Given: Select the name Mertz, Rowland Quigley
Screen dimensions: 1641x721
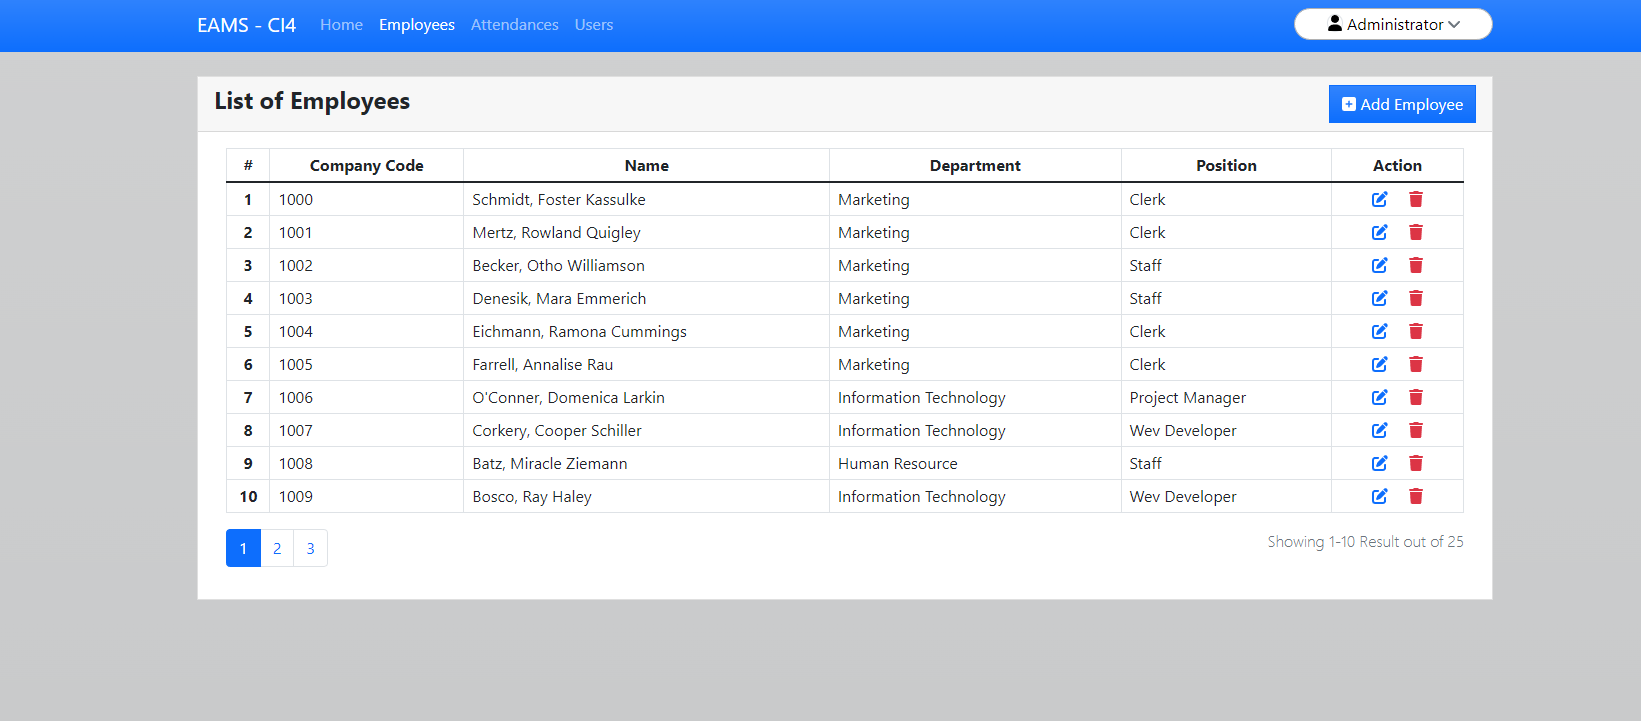Looking at the screenshot, I should click(557, 233).
